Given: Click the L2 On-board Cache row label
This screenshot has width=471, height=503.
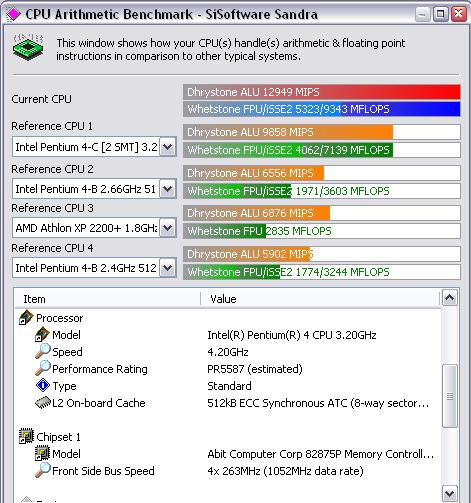Looking at the screenshot, I should point(99,403).
